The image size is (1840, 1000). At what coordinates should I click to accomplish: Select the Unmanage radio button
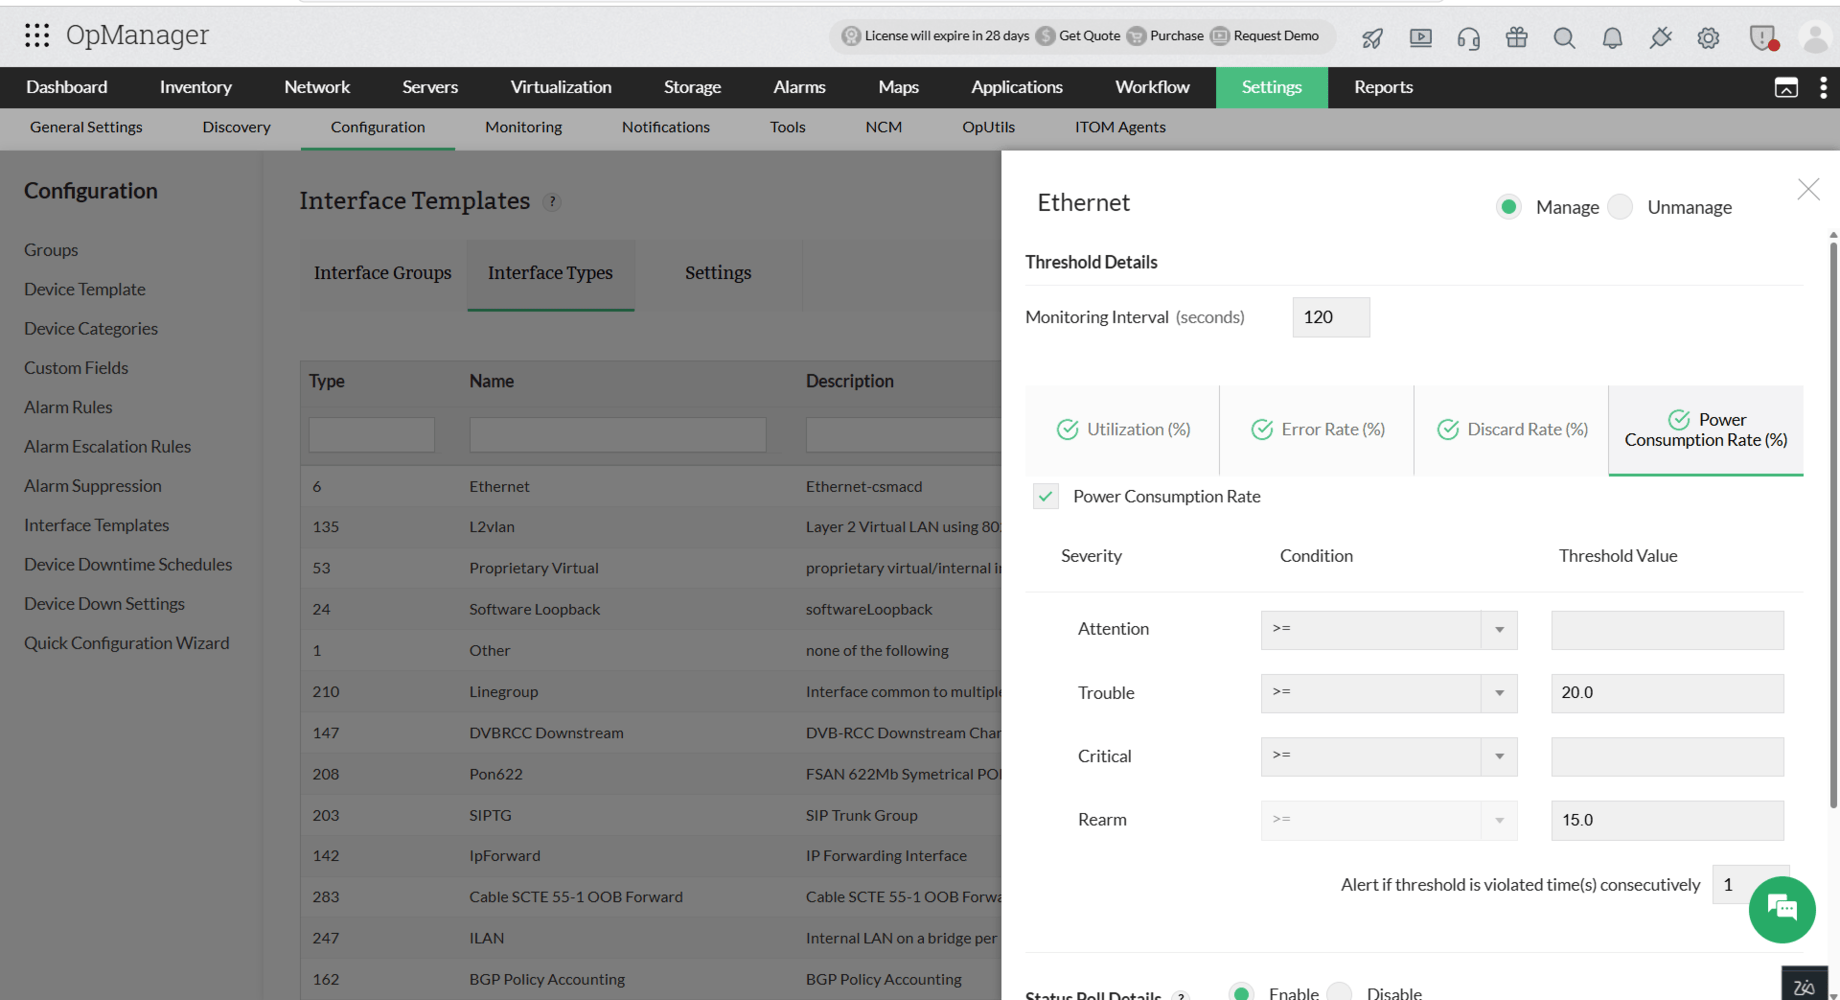[1620, 207]
